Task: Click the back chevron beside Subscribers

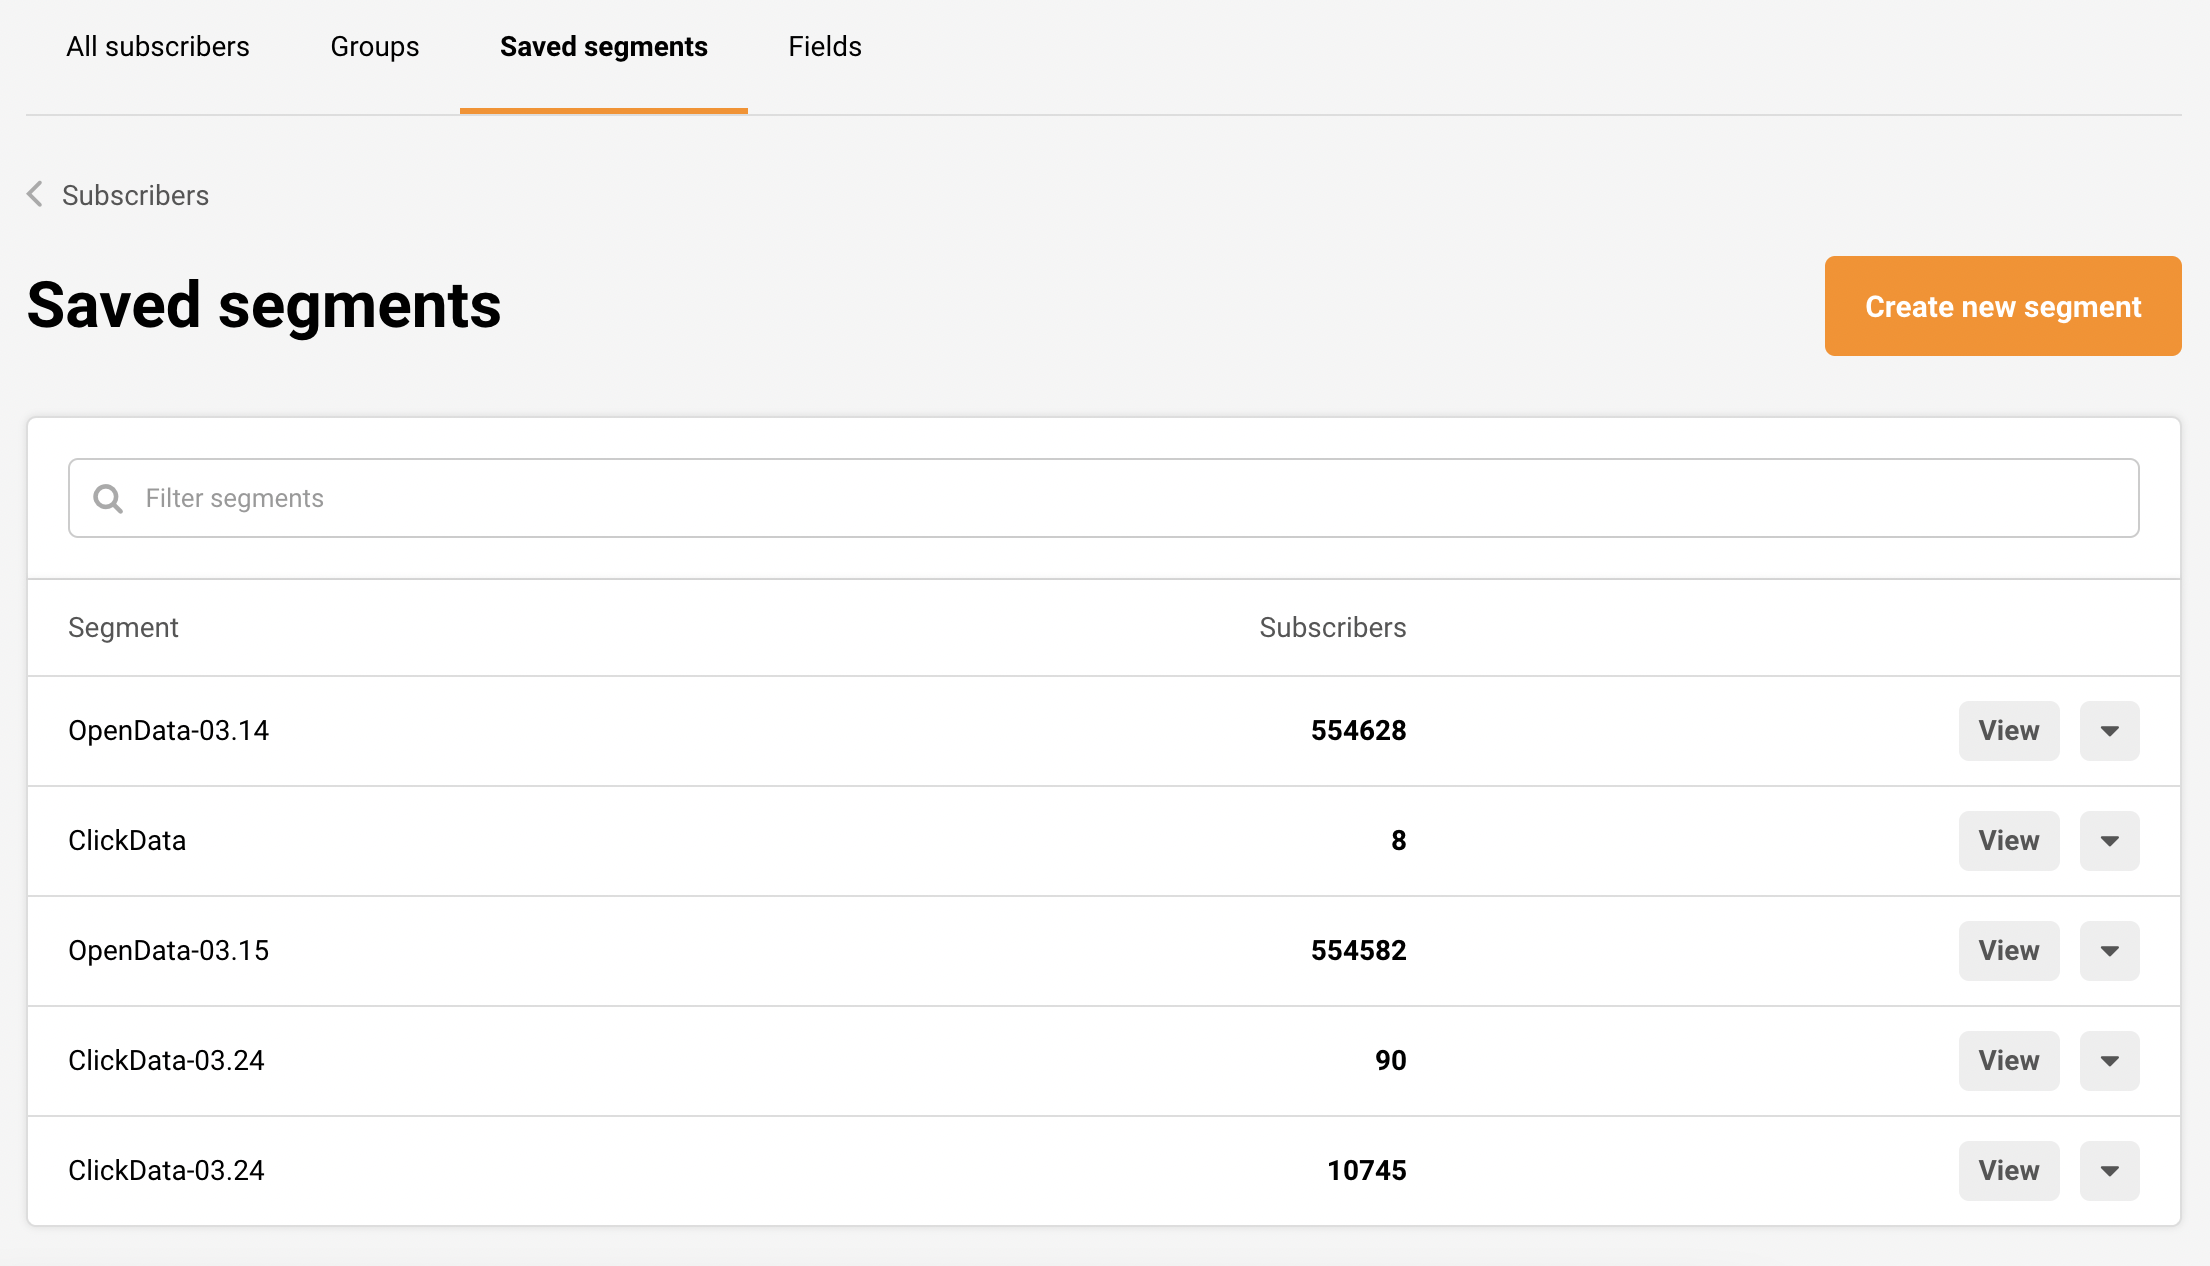Action: point(35,194)
